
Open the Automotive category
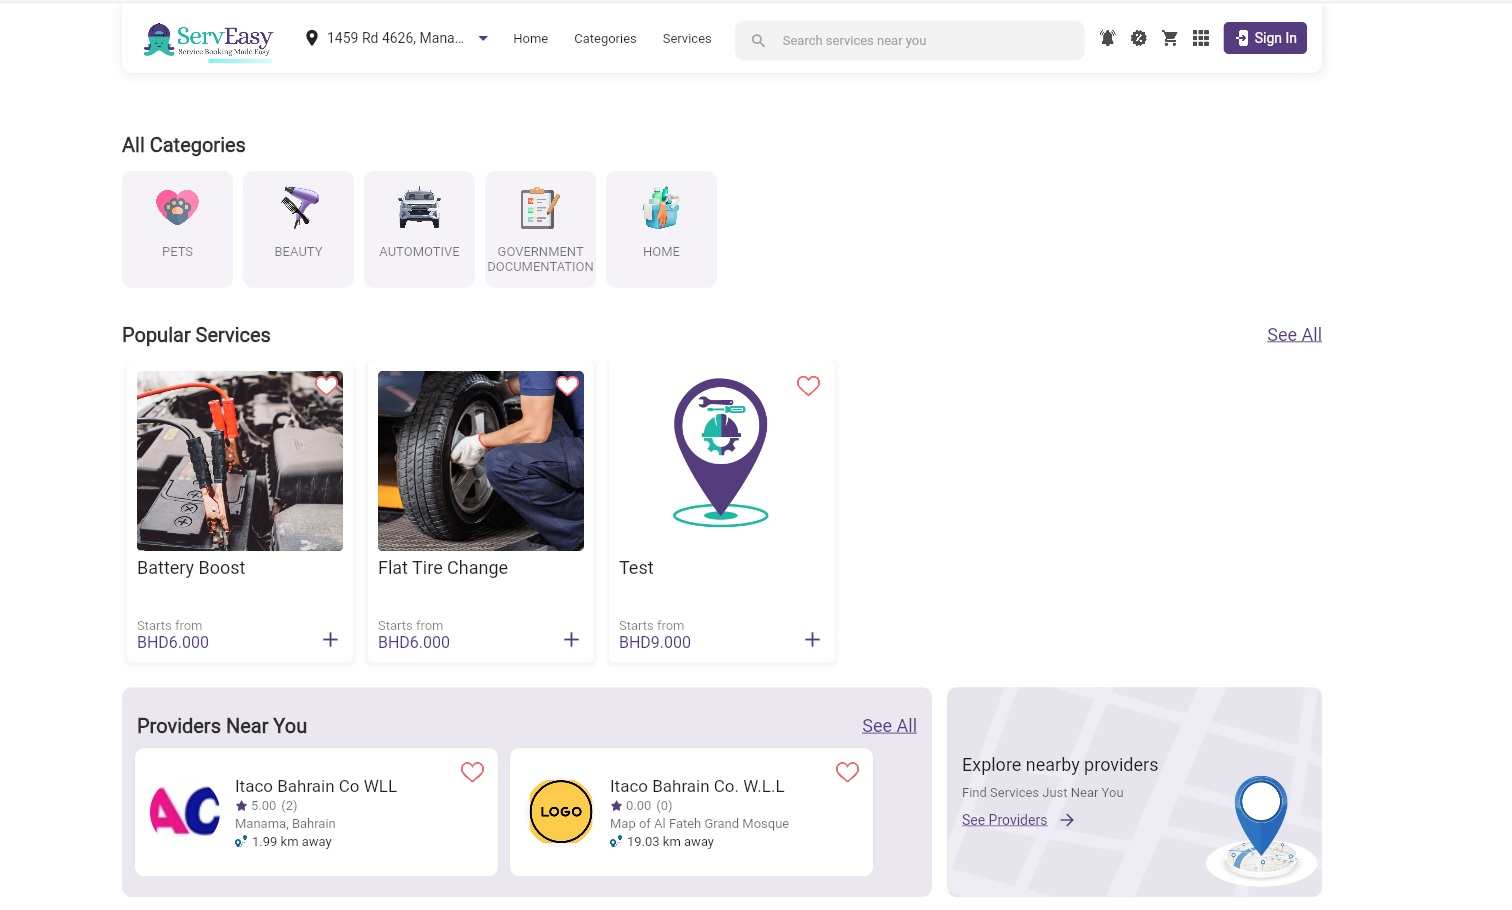click(419, 228)
